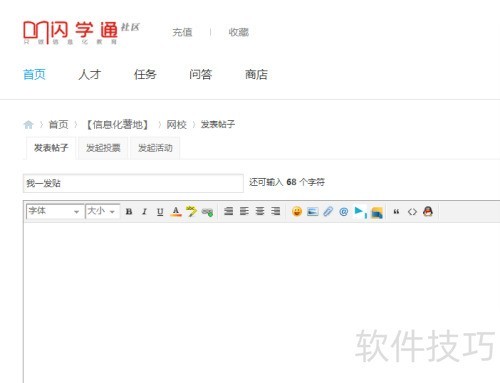
Task: Click the insert link icon
Action: pos(207,212)
